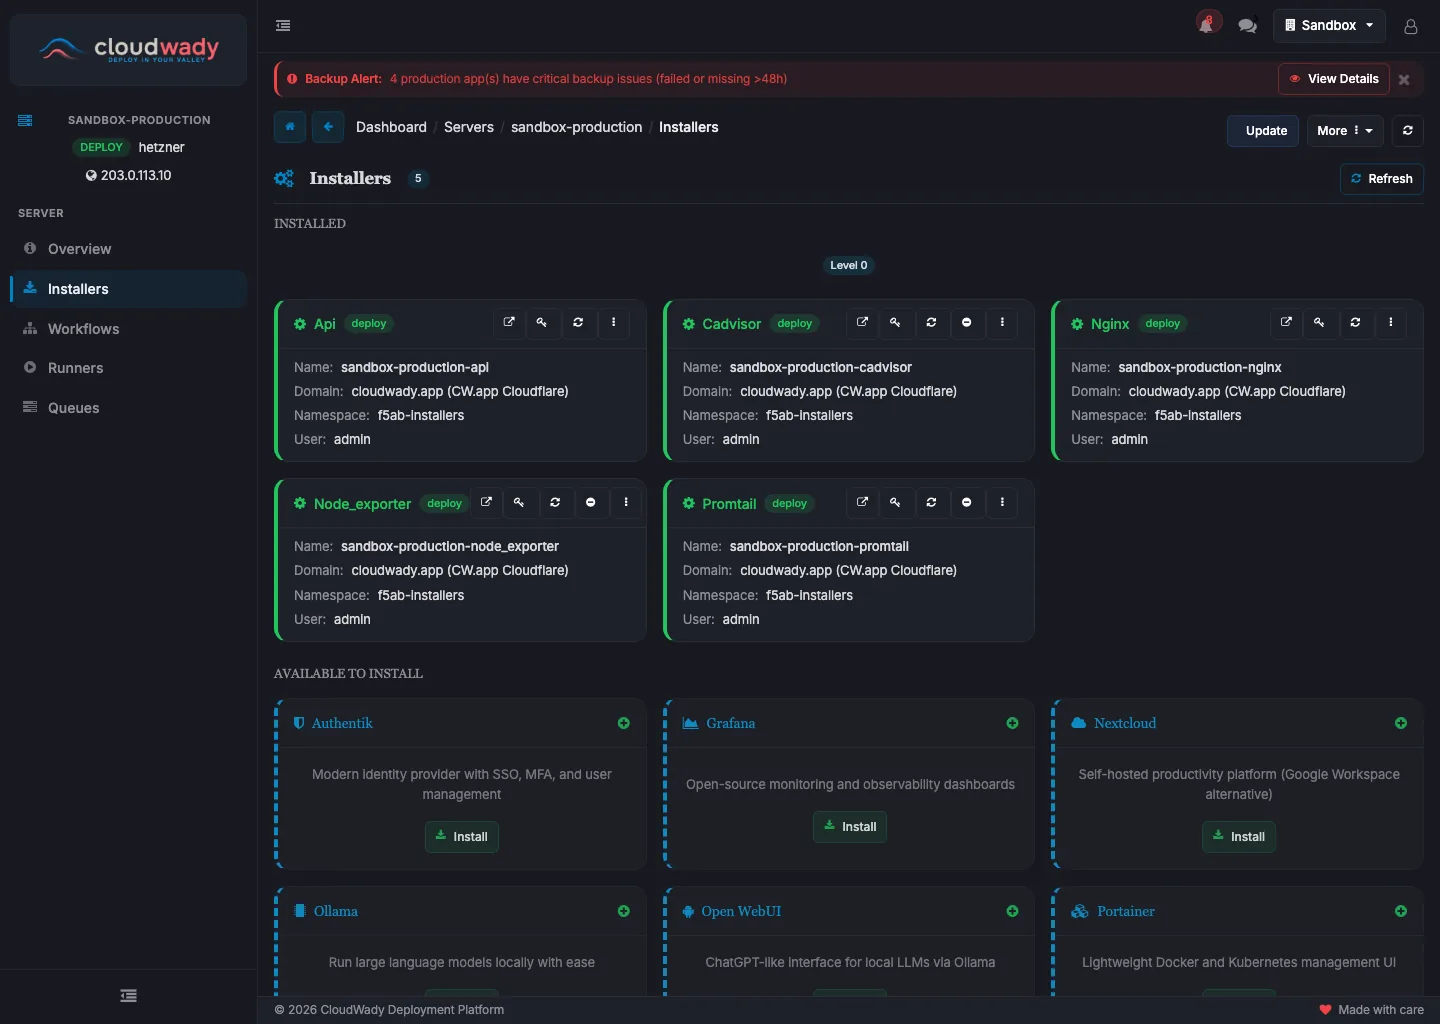The image size is (1440, 1024).
Task: Click the Refresh installers button
Action: click(x=1382, y=179)
